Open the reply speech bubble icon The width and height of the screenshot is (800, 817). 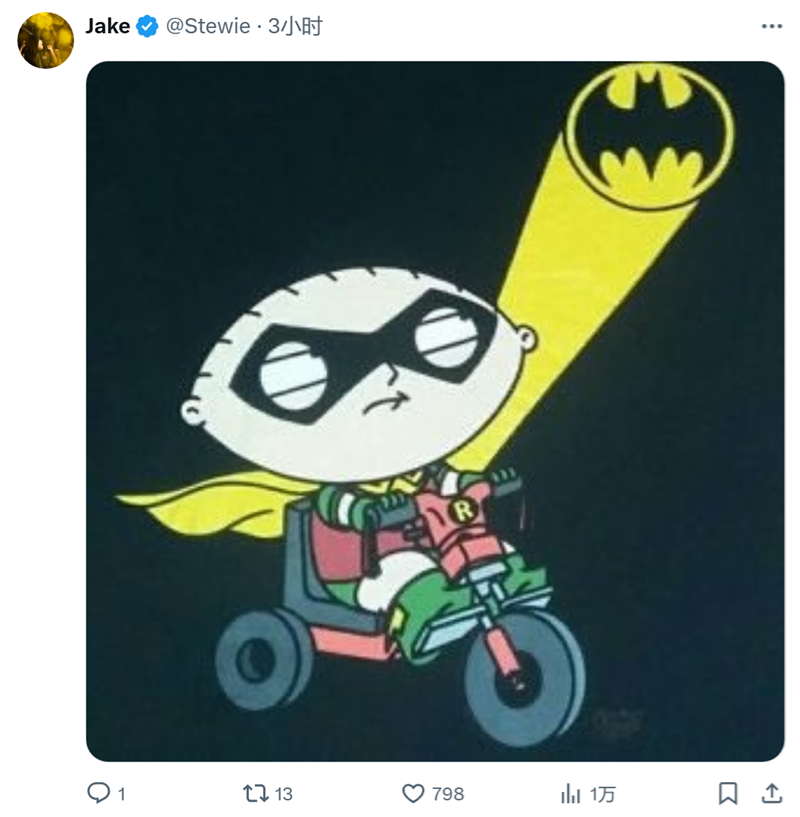98,793
